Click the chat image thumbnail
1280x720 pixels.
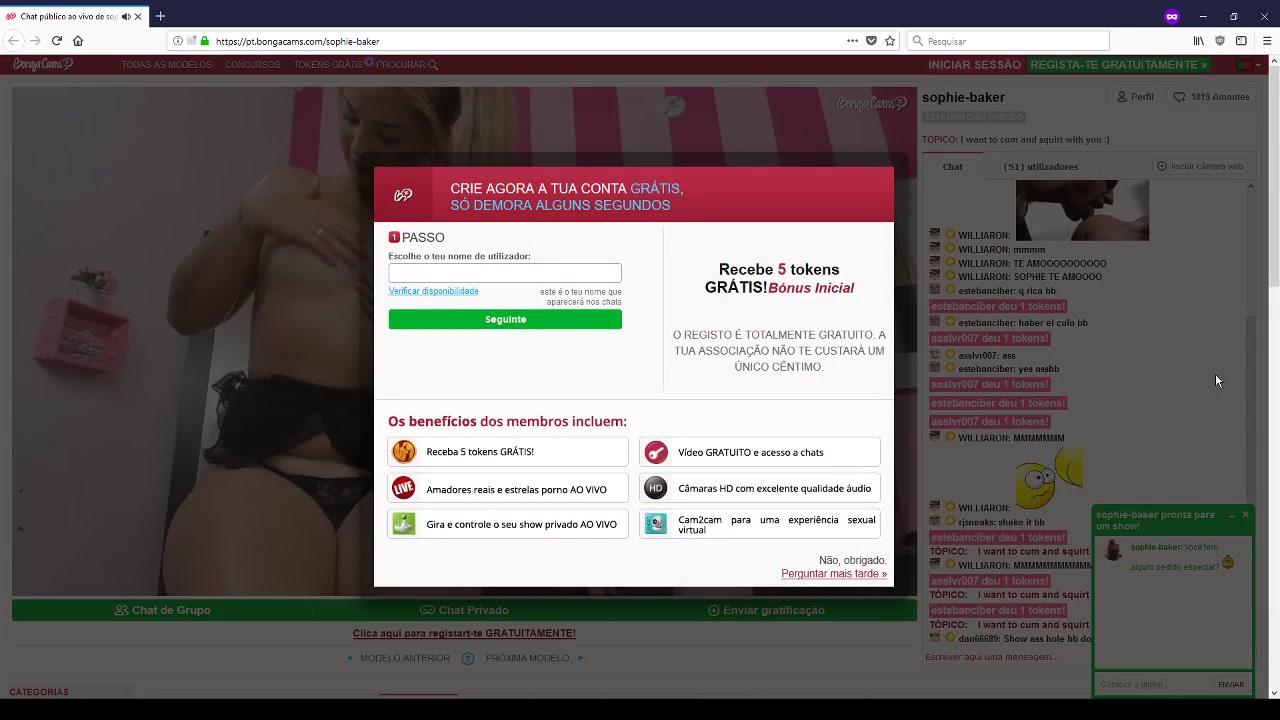click(x=1082, y=210)
